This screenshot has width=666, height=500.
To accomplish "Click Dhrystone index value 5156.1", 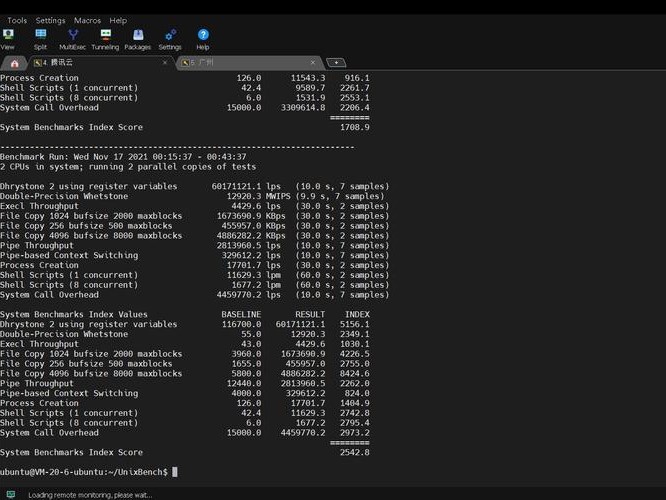I will tap(355, 324).
